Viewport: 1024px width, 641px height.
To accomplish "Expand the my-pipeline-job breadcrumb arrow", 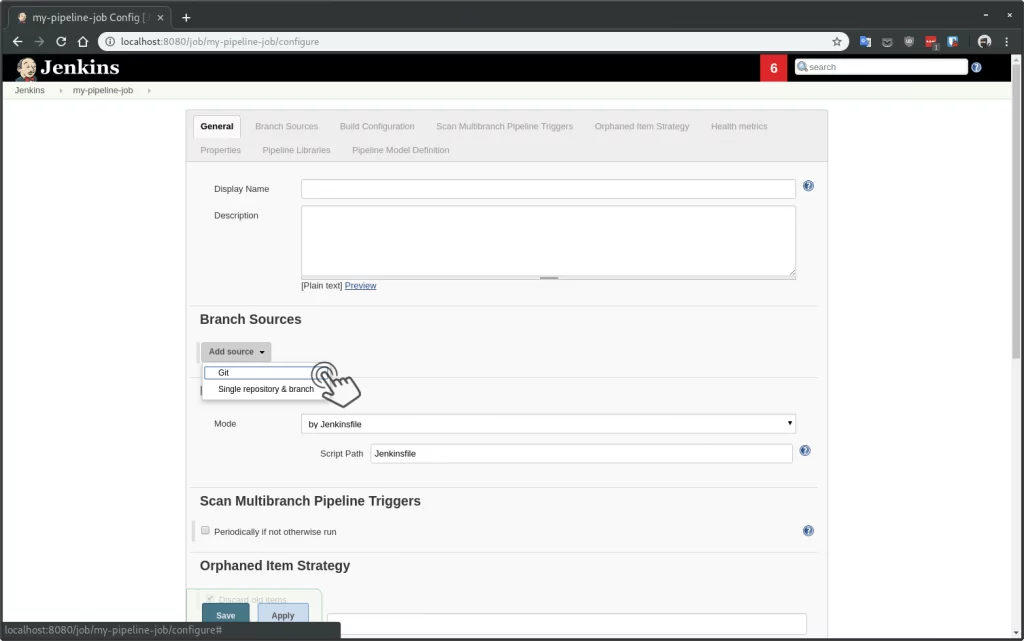I will tap(149, 91).
